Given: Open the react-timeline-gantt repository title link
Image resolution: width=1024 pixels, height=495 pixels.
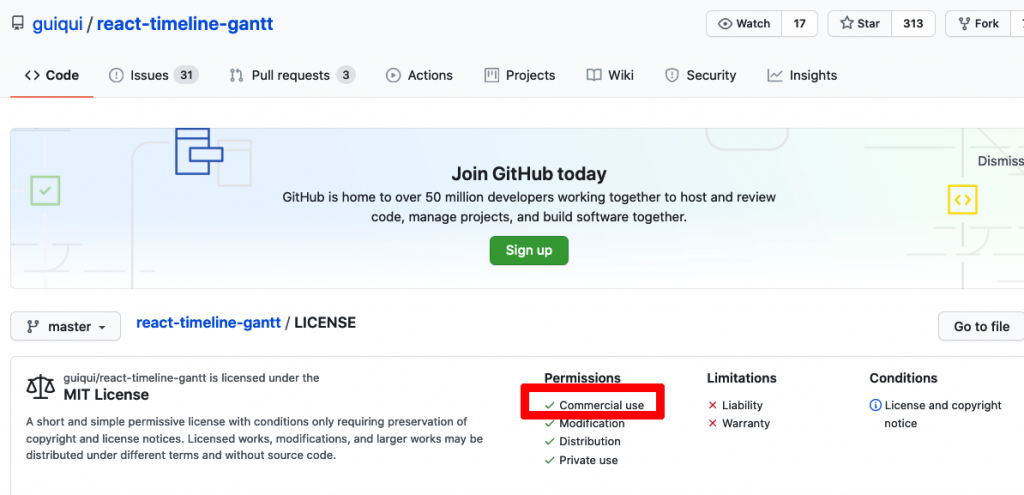Looking at the screenshot, I should coord(185,24).
